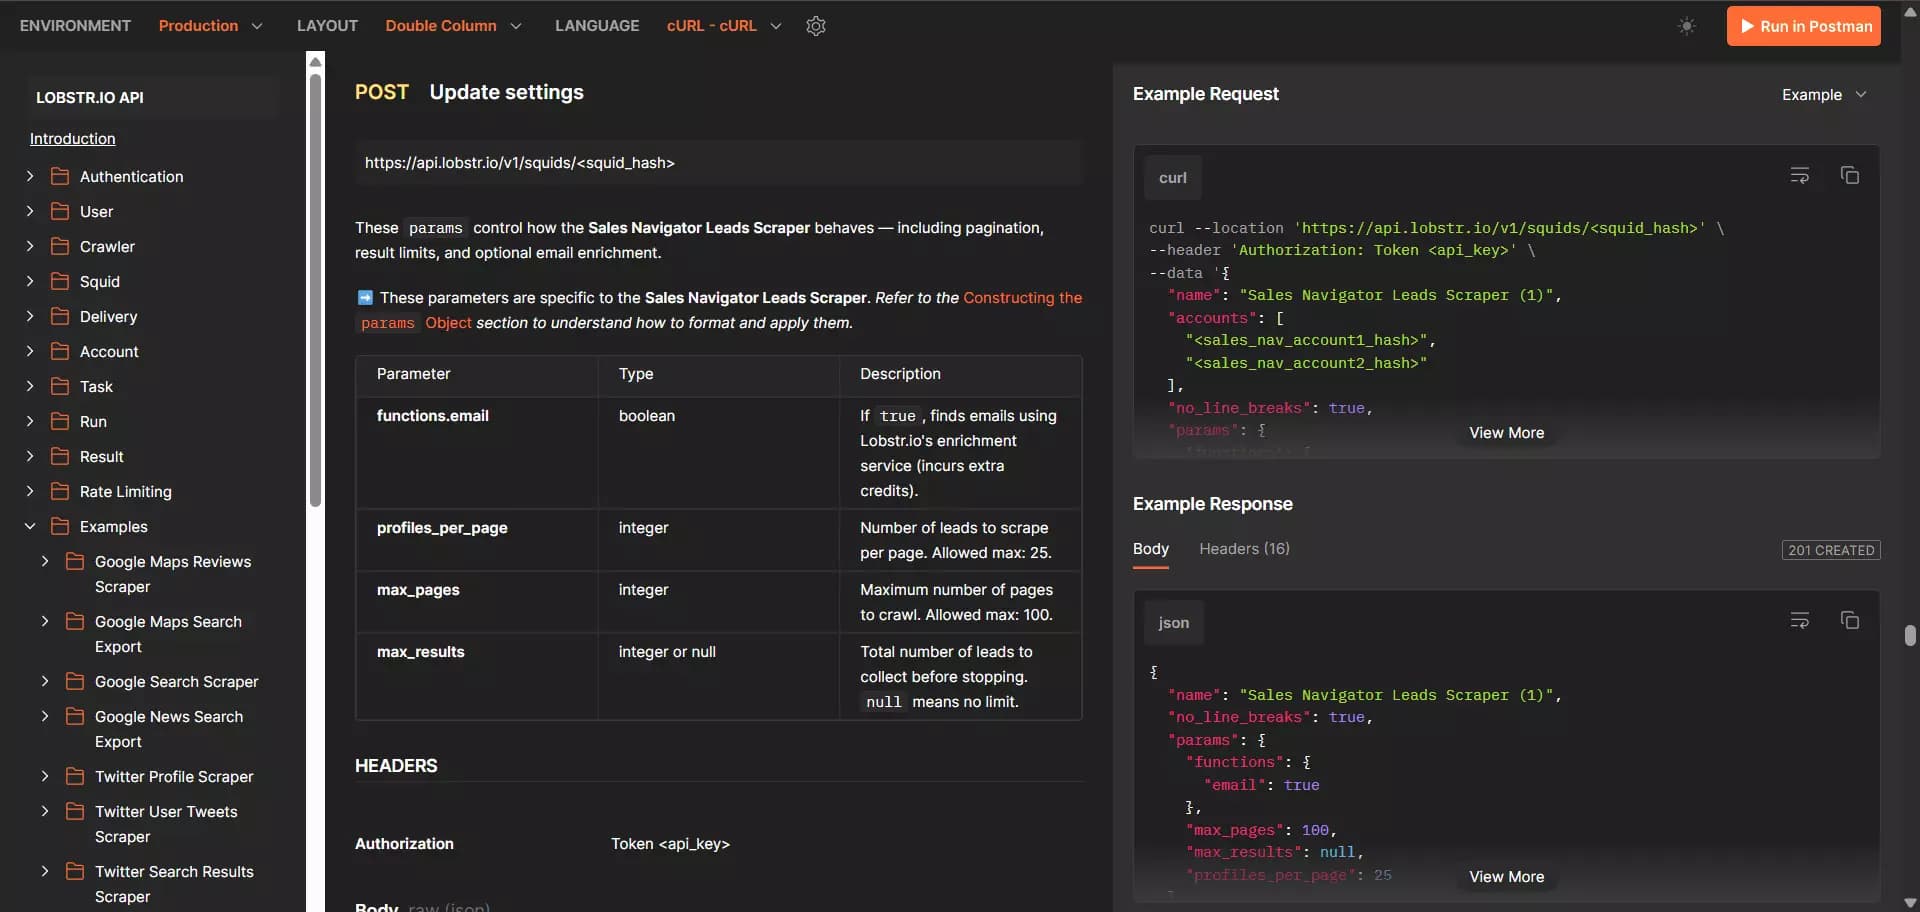The width and height of the screenshot is (1920, 912).
Task: Toggle line wrap on the Example Response block
Action: tap(1800, 620)
